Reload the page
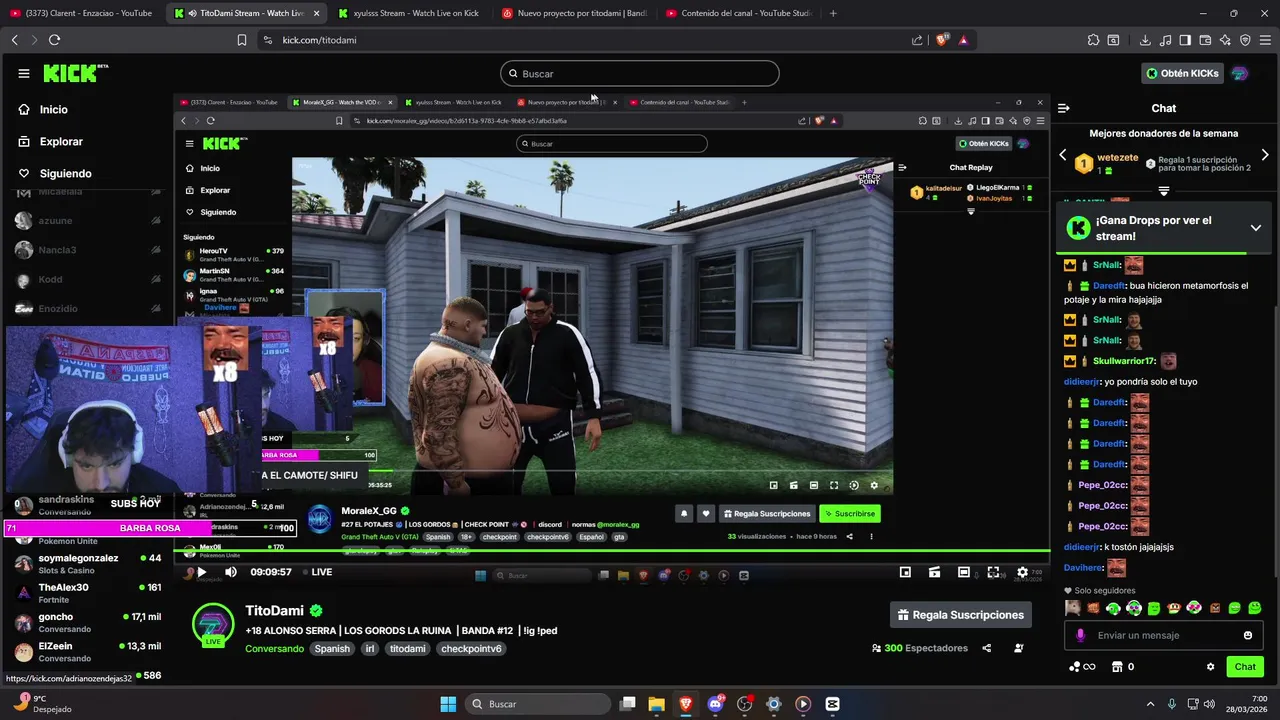This screenshot has height=720, width=1280. pyautogui.click(x=54, y=40)
